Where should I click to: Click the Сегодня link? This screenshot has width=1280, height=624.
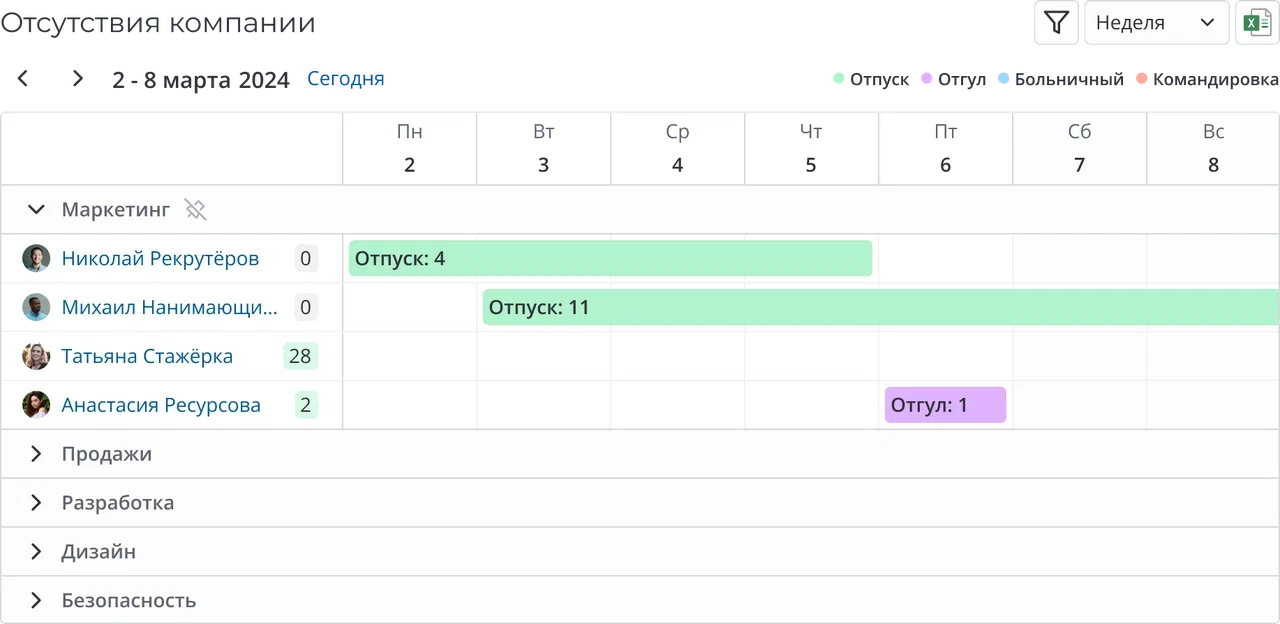[x=345, y=79]
